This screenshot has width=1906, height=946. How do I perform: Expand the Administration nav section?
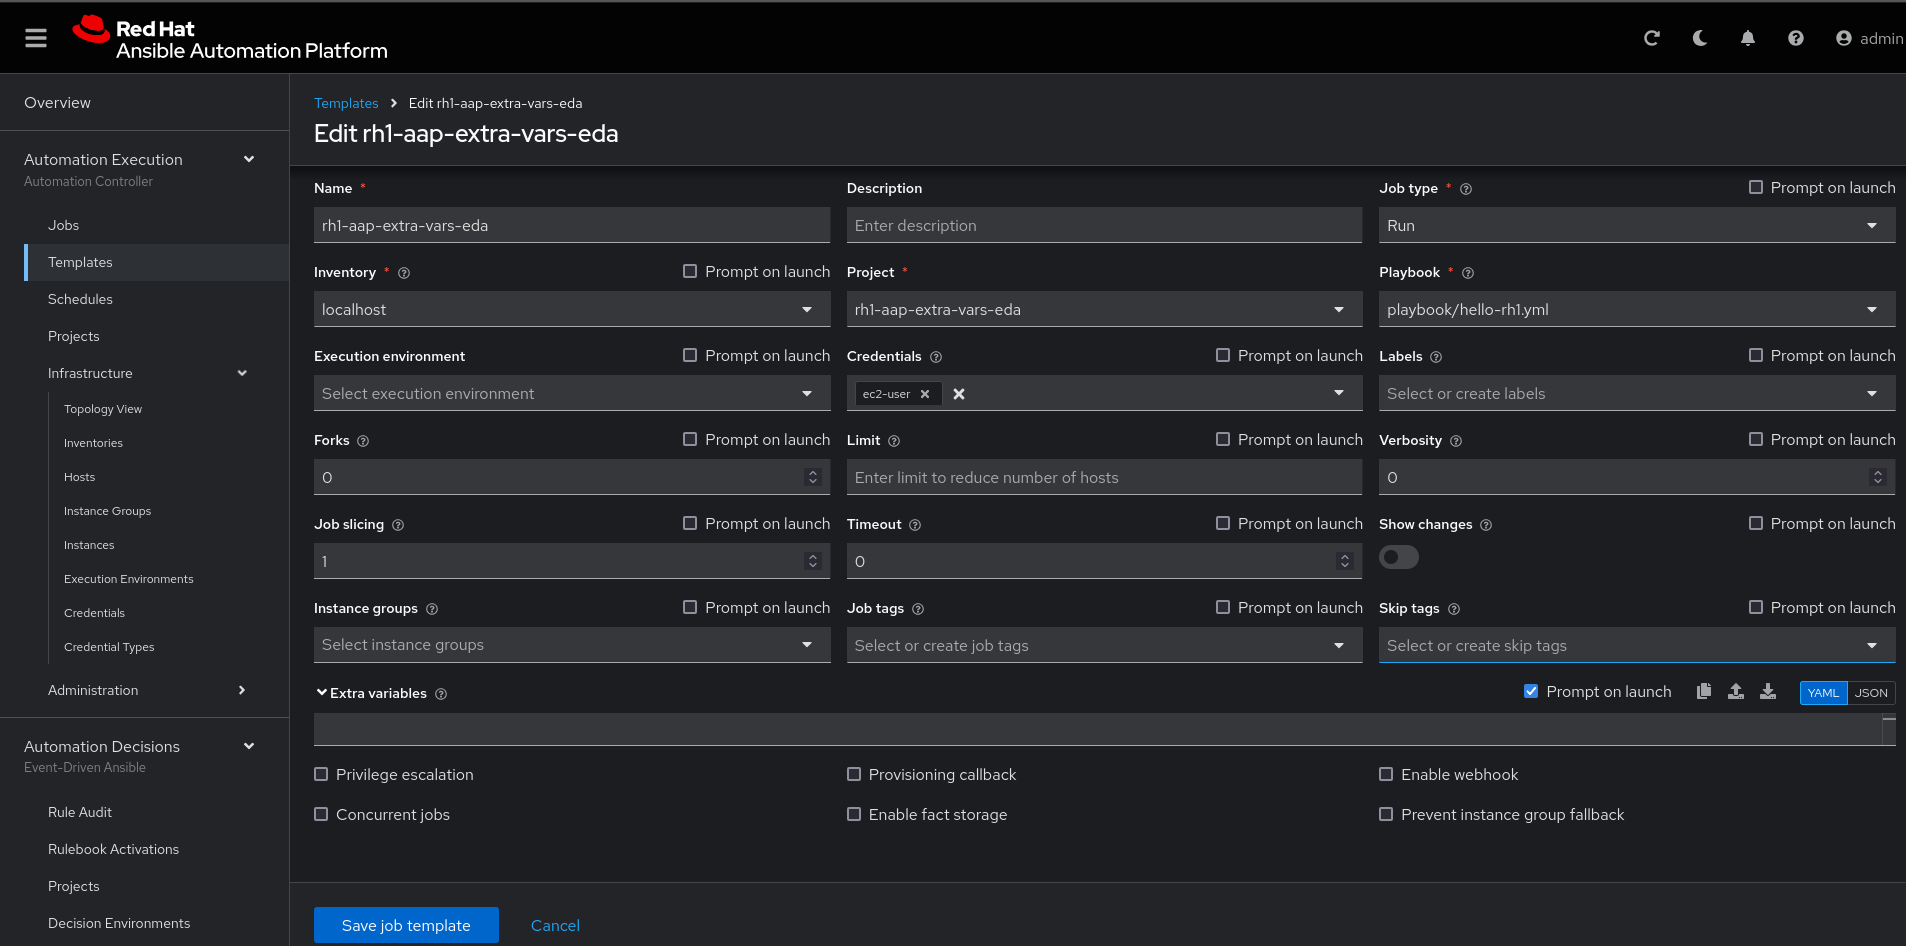pos(242,690)
